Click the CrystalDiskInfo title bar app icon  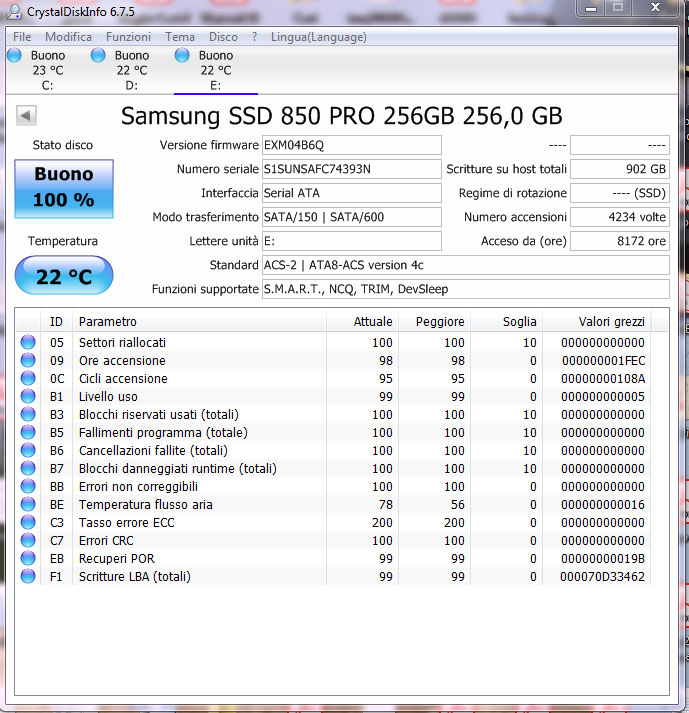point(14,11)
